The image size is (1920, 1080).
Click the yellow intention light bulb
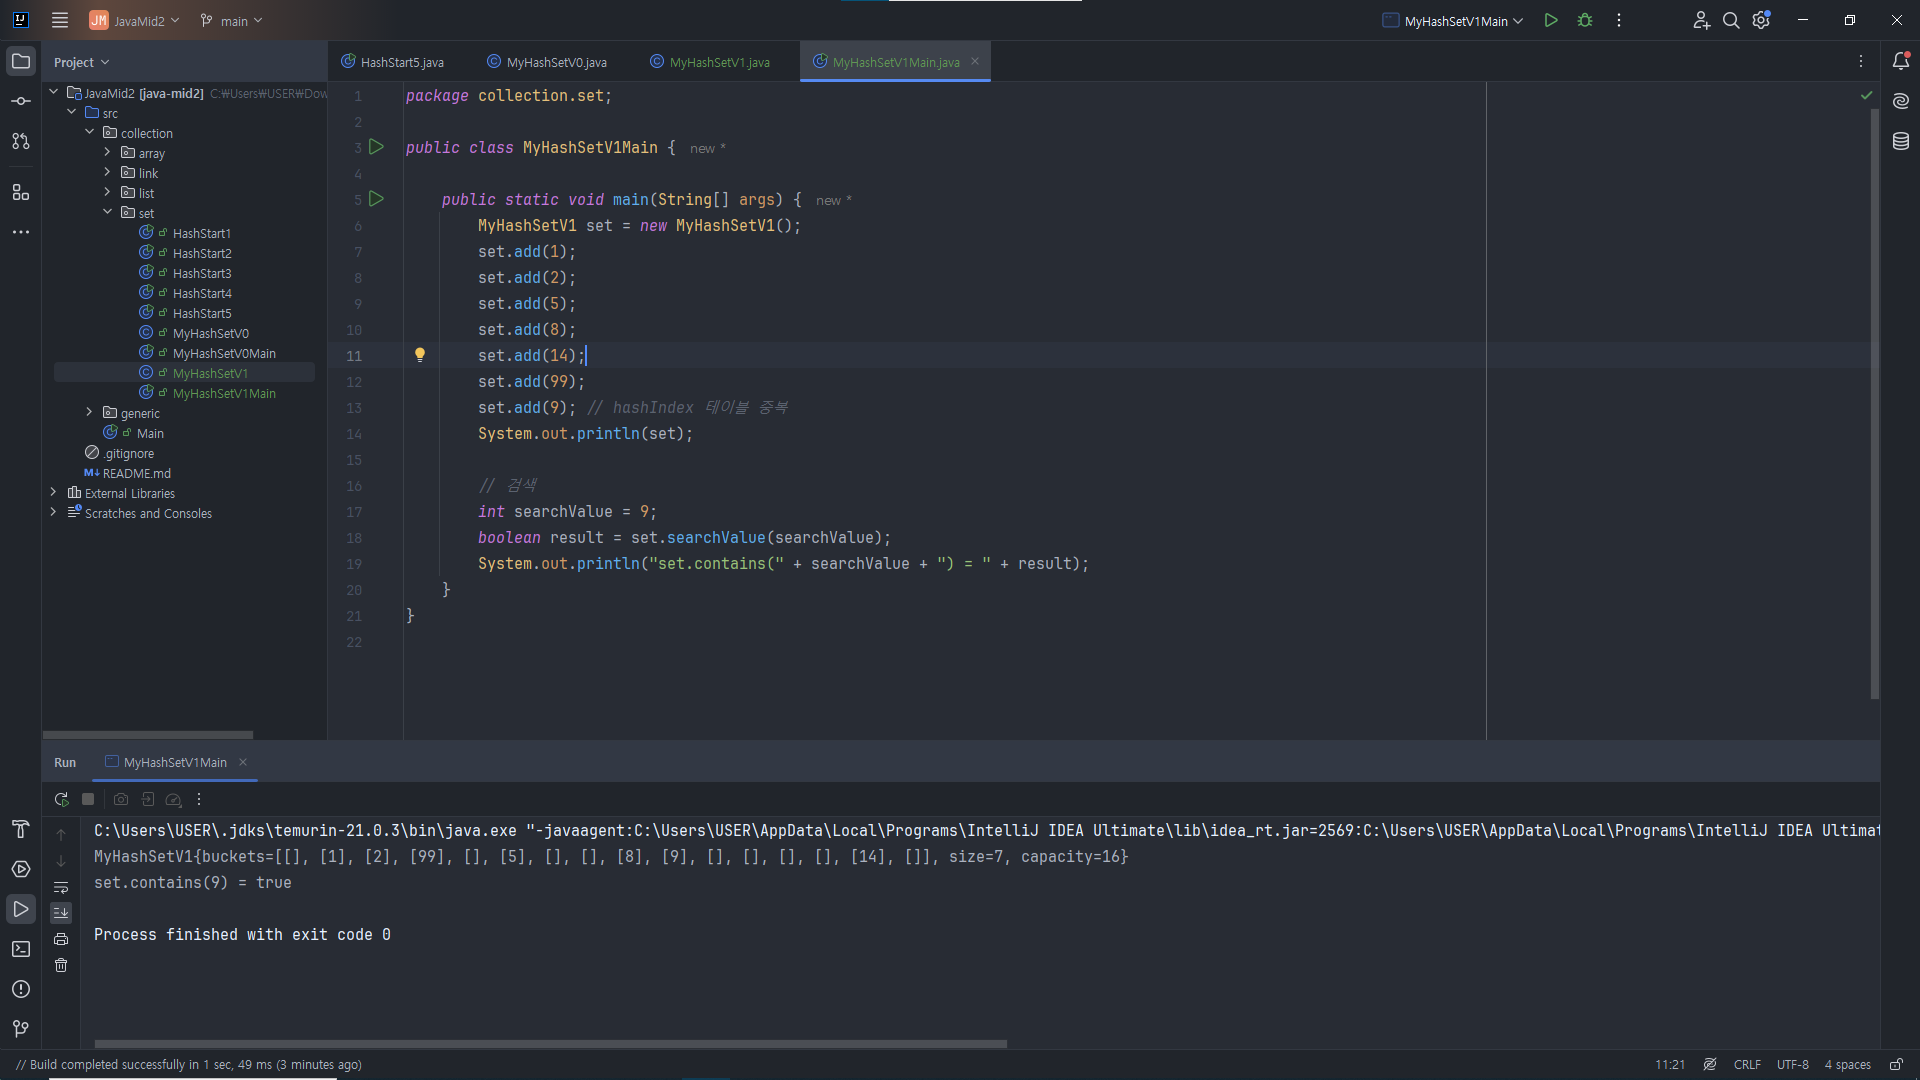point(420,355)
